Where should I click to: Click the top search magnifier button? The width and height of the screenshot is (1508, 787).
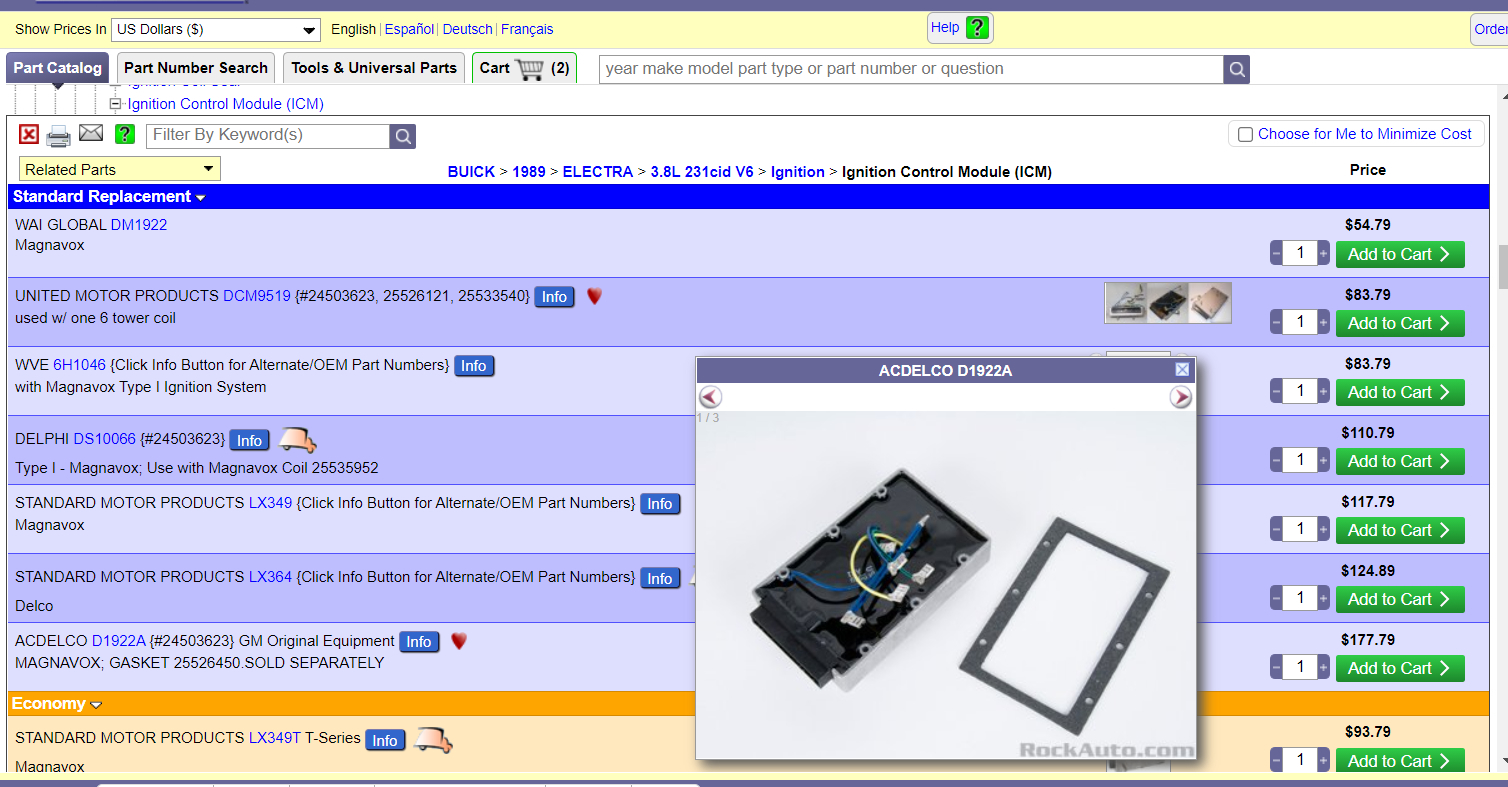[1237, 69]
